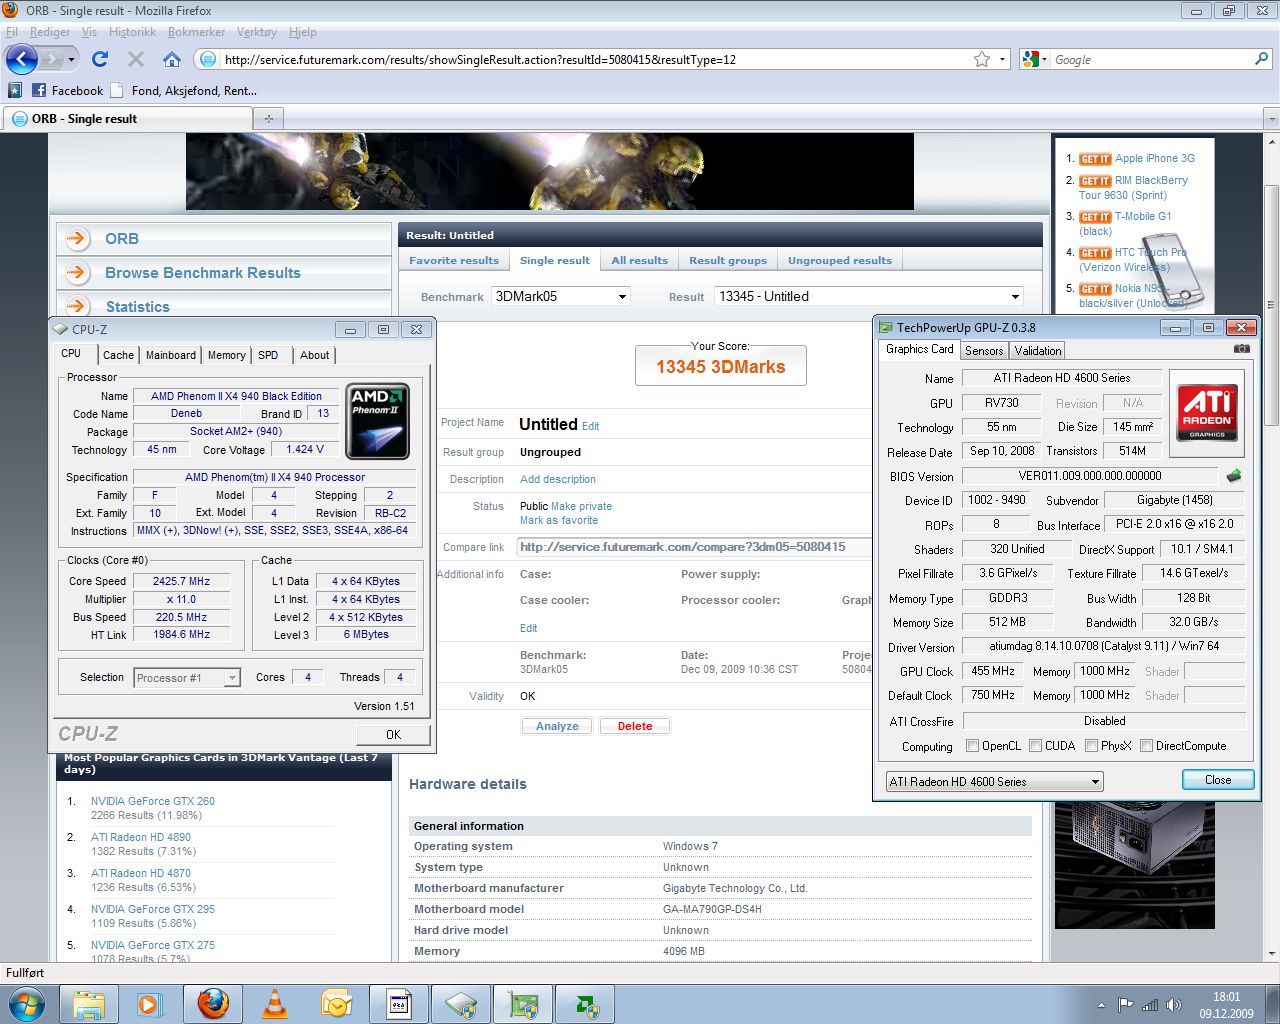Click the BIOS save chip icon in GPU-Z
1280x1024 pixels.
click(x=1234, y=476)
